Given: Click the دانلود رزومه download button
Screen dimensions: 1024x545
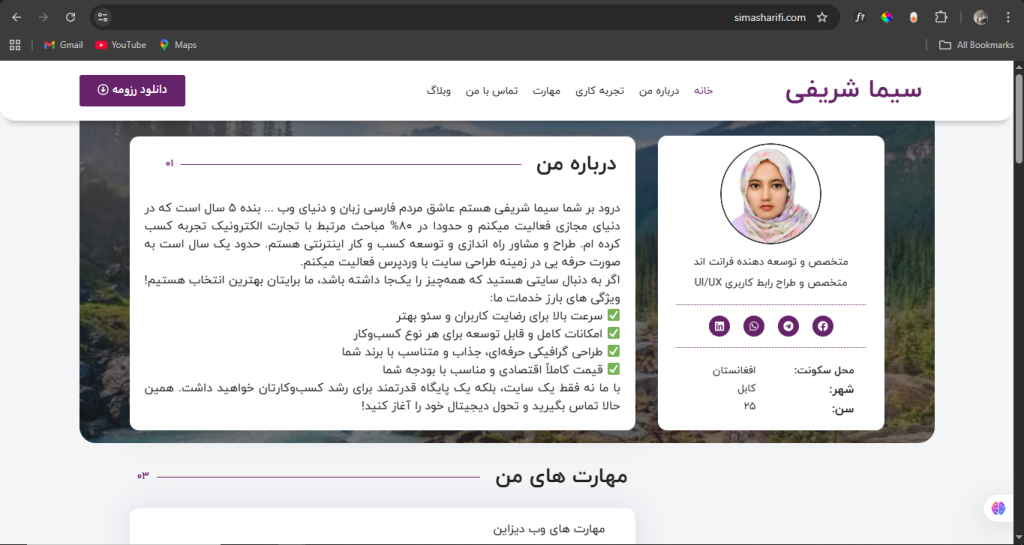Looking at the screenshot, I should [133, 90].
